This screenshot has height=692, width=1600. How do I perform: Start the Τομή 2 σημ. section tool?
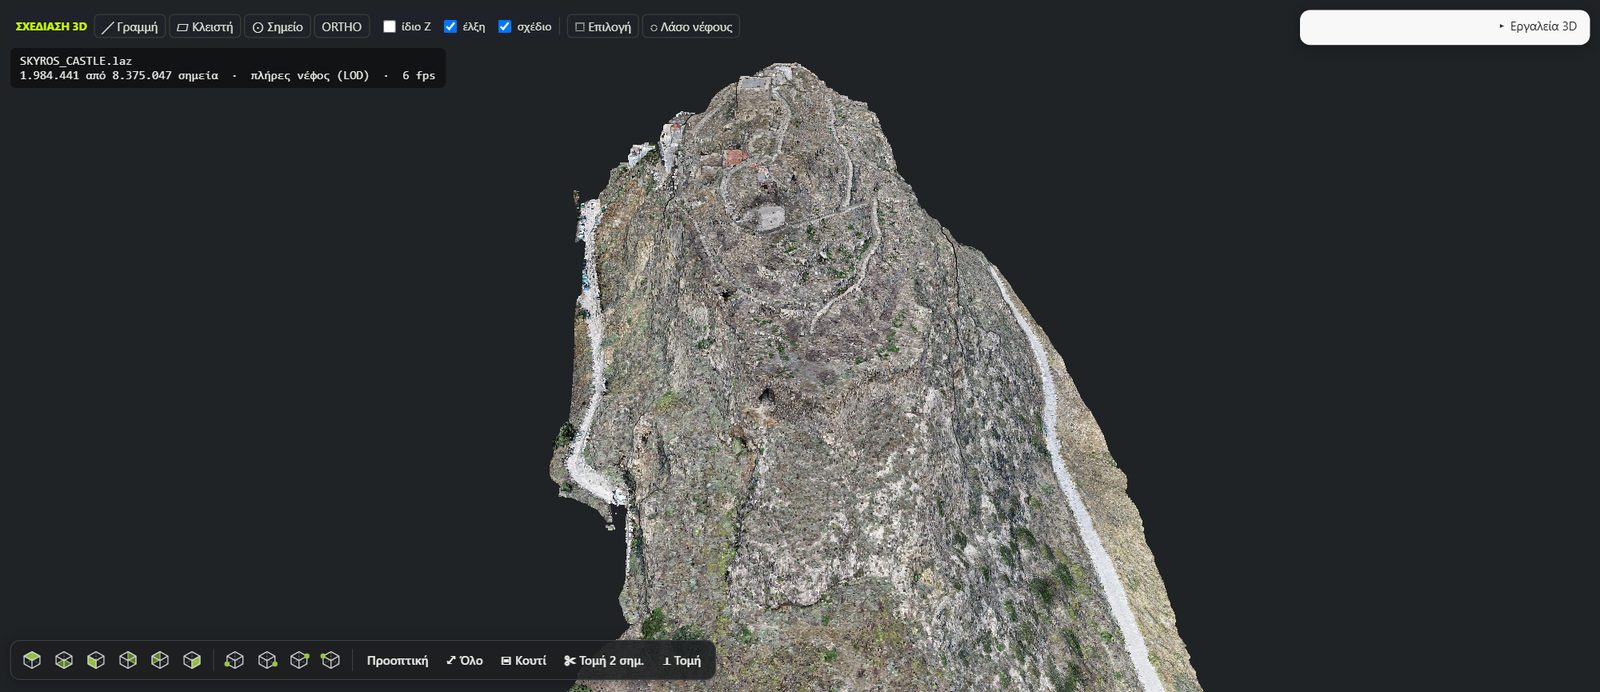click(x=604, y=661)
